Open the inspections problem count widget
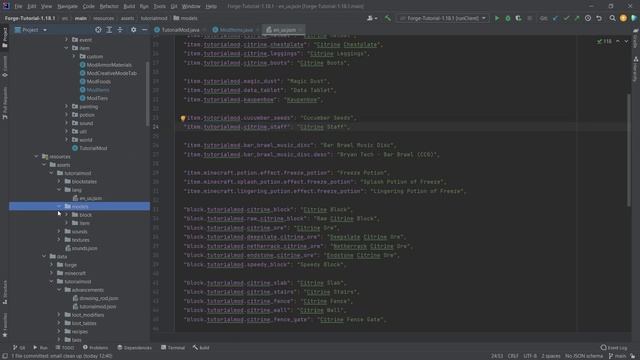This screenshot has height=360, width=640. click(x=604, y=41)
